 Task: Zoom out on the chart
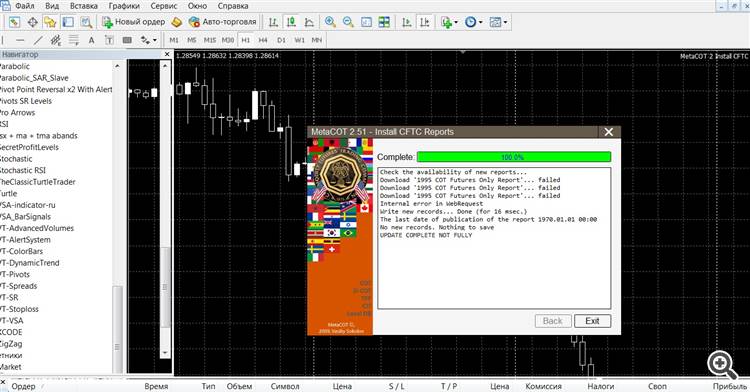(x=348, y=22)
